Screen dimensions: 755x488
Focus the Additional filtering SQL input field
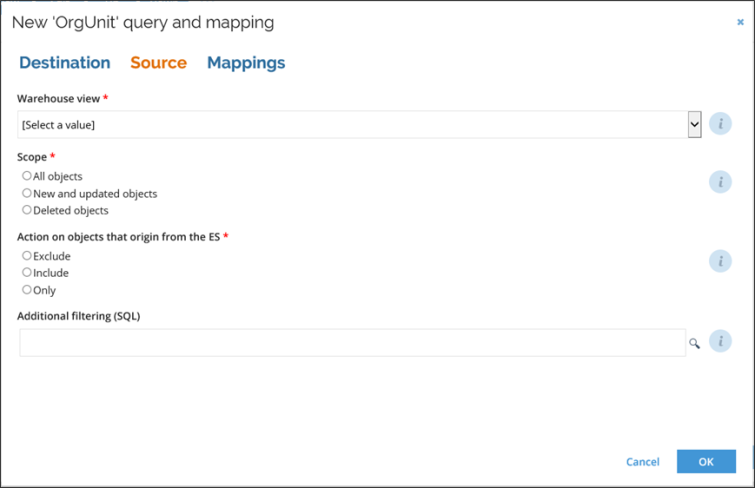tap(352, 343)
